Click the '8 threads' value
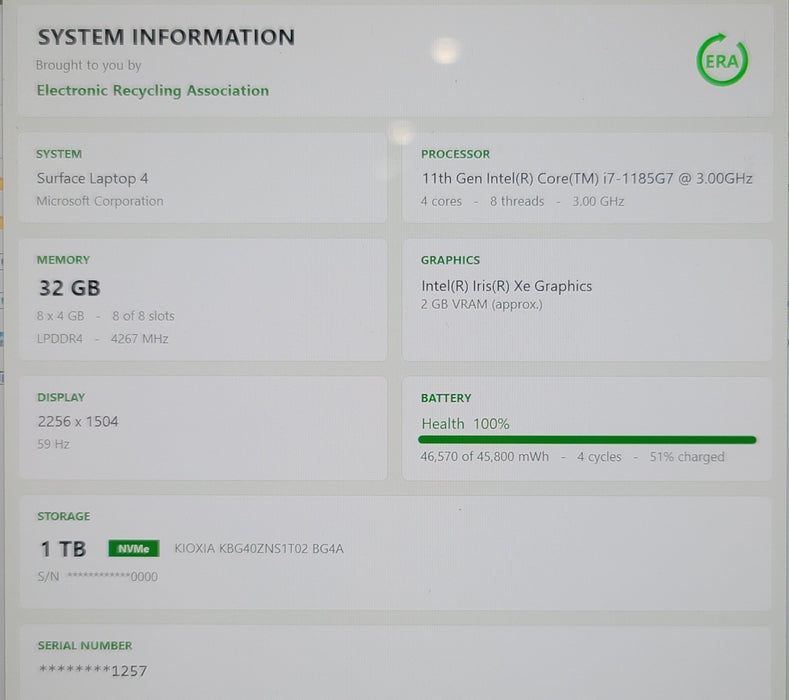Image resolution: width=789 pixels, height=700 pixels. [517, 201]
